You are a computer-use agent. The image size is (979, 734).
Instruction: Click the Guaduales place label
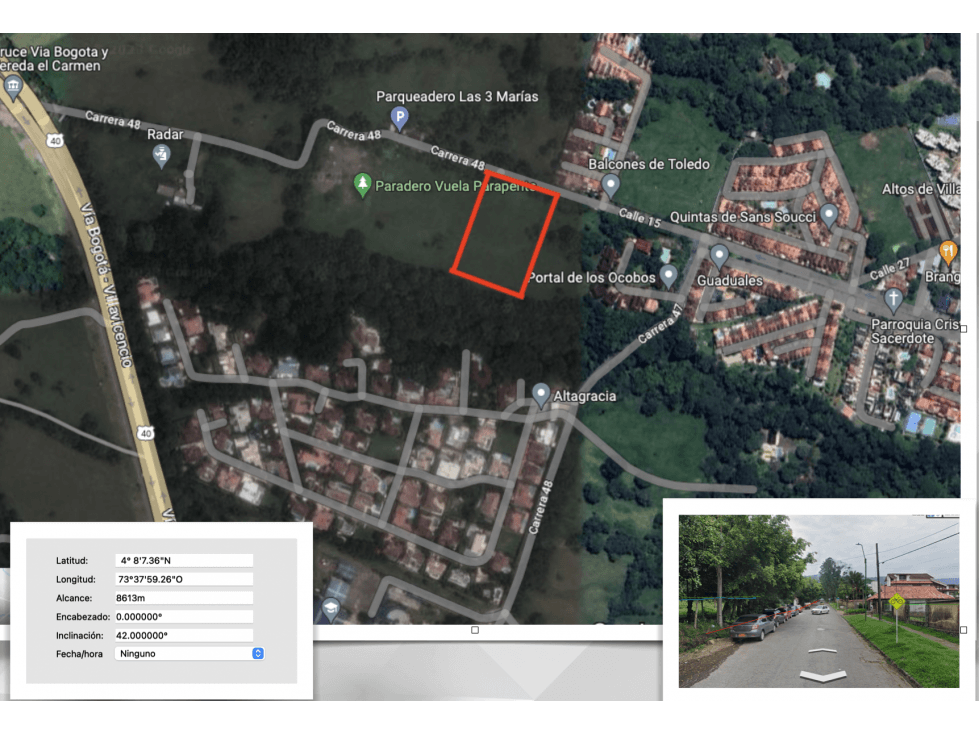[x=729, y=281]
